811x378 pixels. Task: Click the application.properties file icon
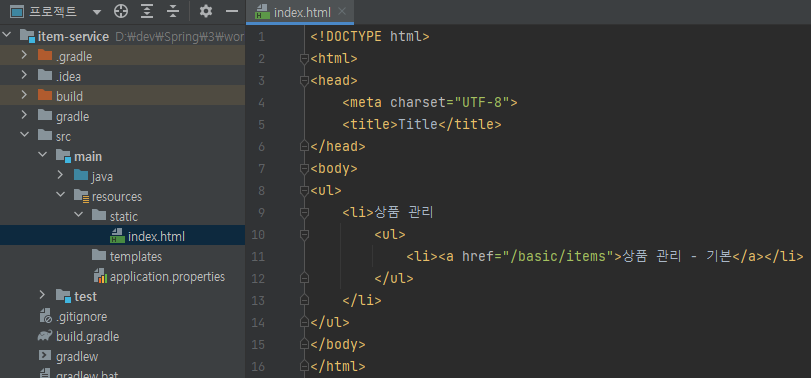(x=100, y=277)
